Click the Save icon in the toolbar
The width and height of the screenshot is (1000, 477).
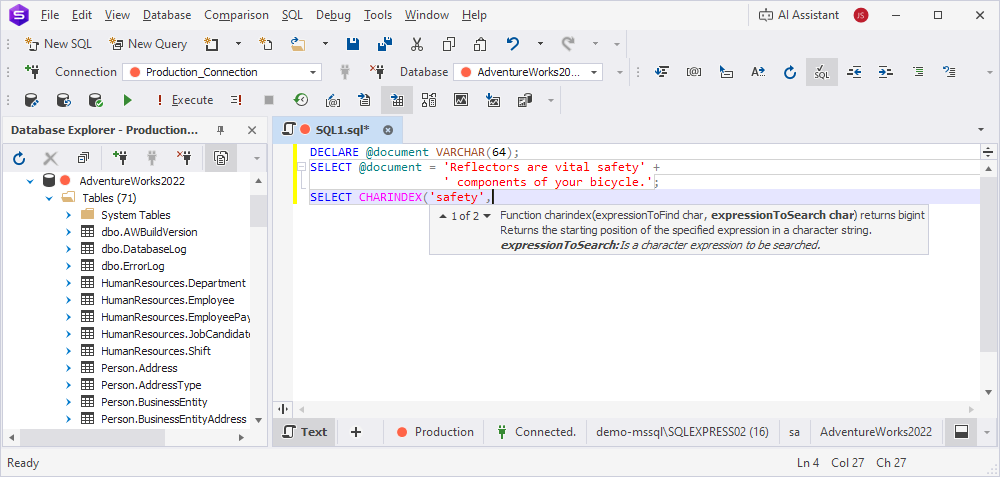click(353, 44)
